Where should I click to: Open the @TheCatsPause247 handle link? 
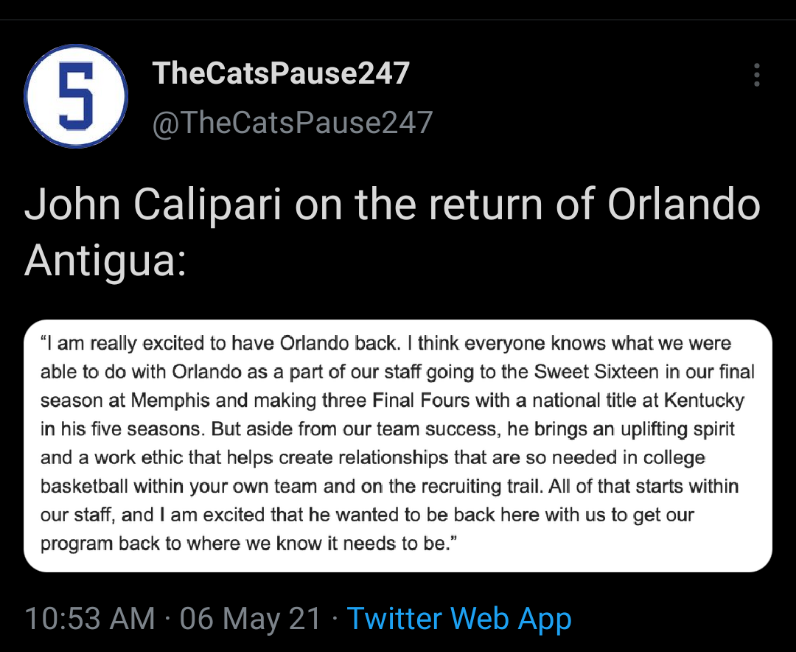click(x=291, y=122)
